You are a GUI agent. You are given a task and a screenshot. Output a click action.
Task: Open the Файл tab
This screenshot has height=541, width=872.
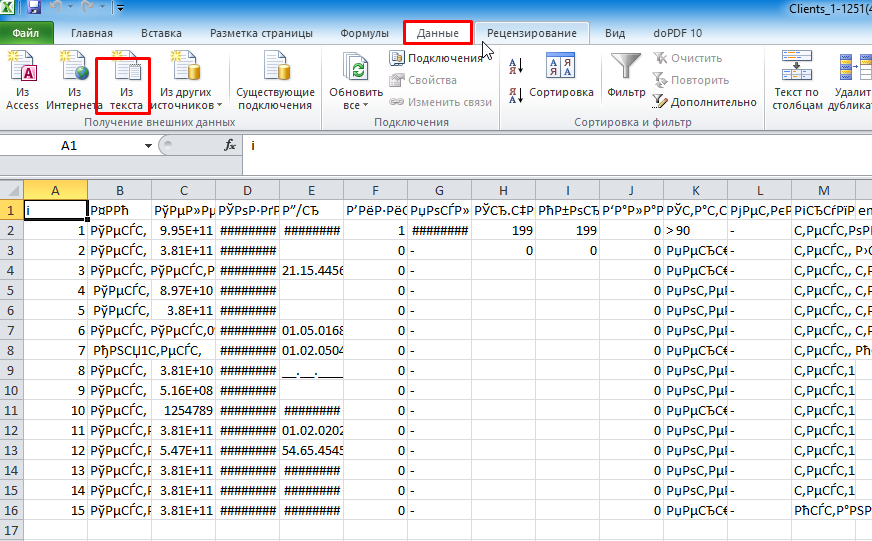point(26,33)
